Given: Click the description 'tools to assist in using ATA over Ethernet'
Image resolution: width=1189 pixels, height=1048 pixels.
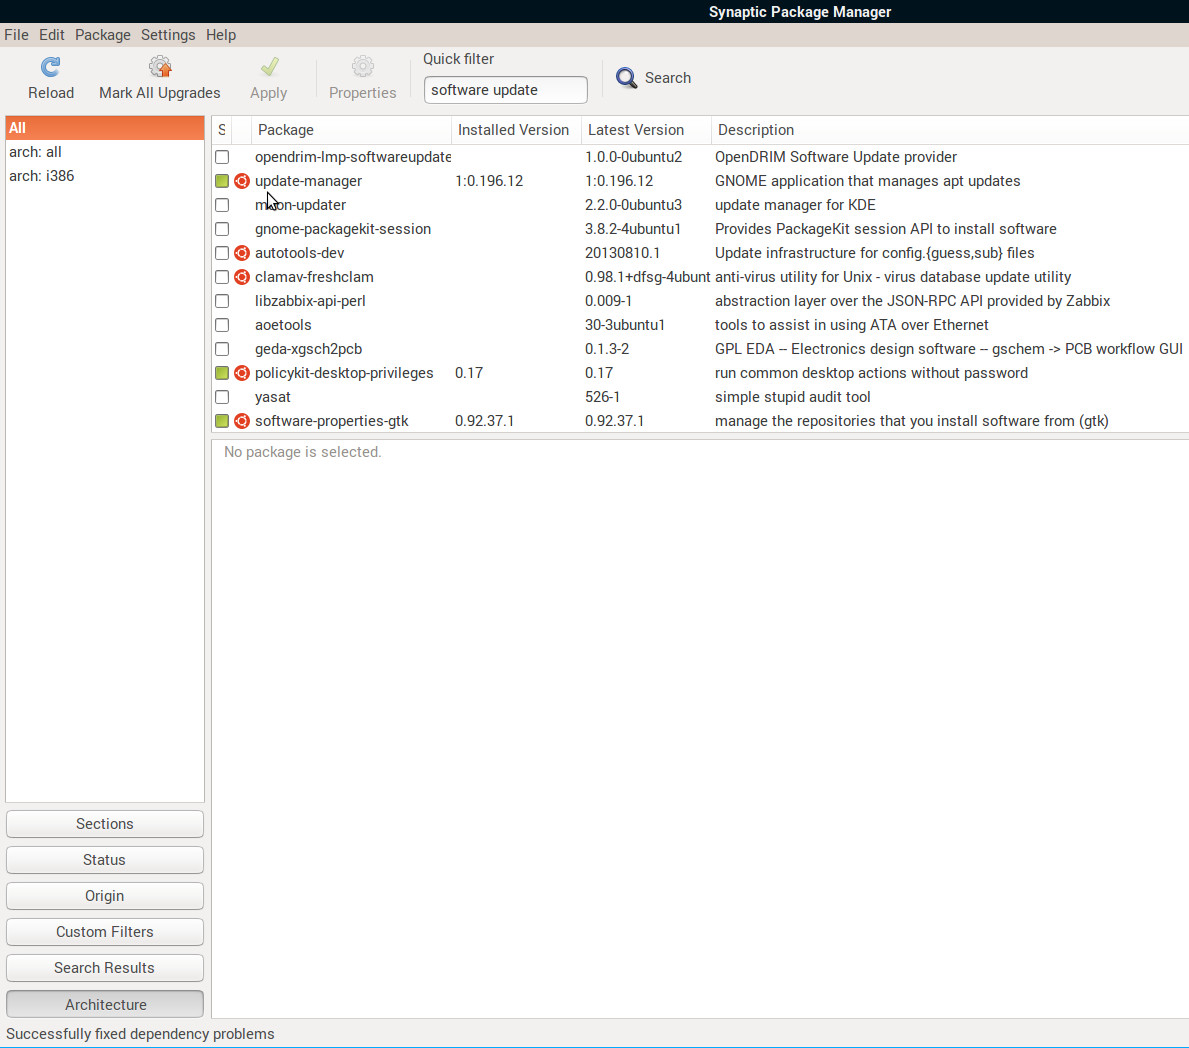Looking at the screenshot, I should 852,325.
